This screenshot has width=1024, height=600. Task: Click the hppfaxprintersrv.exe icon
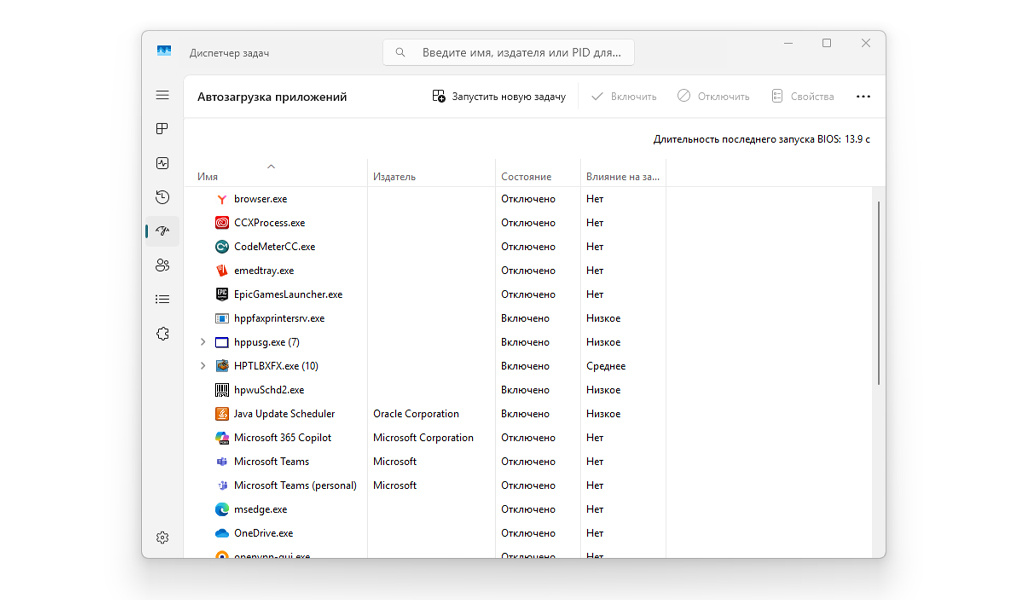[222, 319]
